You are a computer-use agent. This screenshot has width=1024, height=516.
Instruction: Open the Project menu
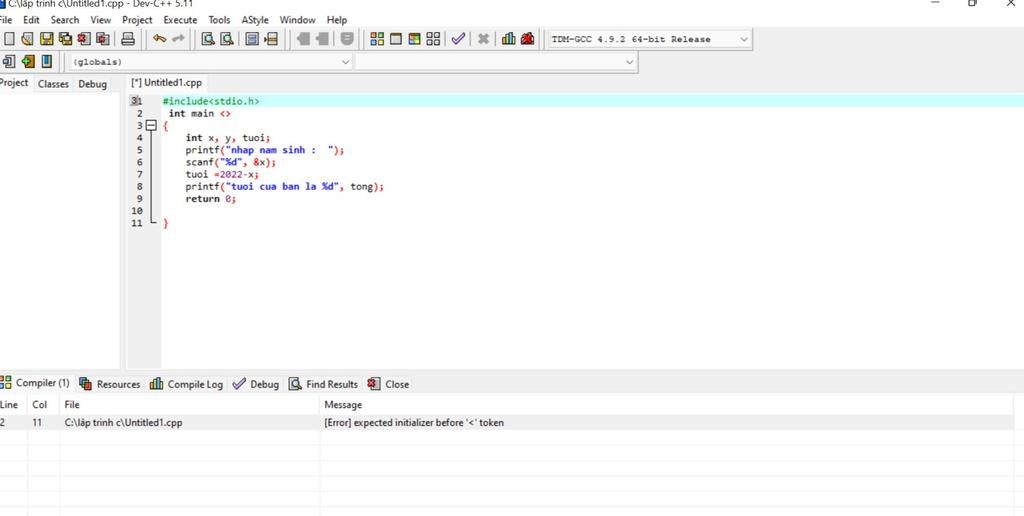(137, 20)
